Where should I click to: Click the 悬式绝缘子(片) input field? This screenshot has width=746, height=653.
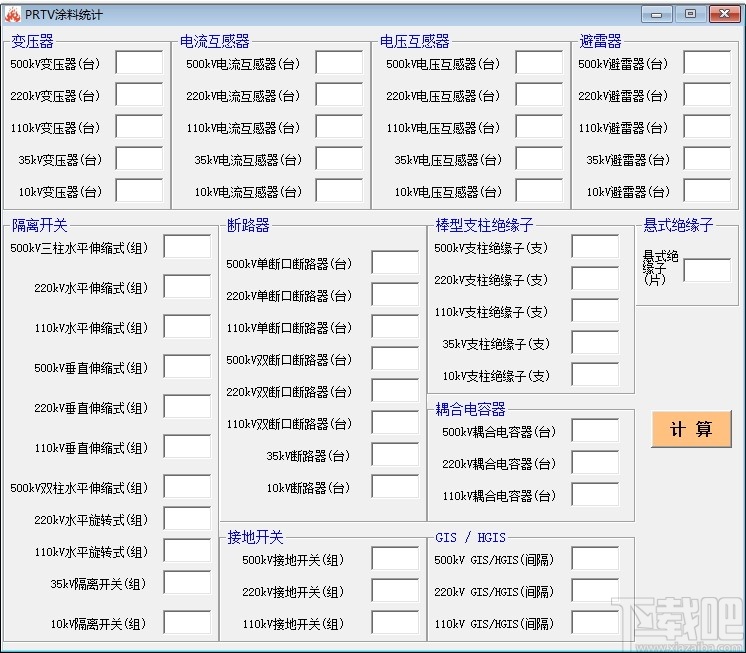point(707,271)
